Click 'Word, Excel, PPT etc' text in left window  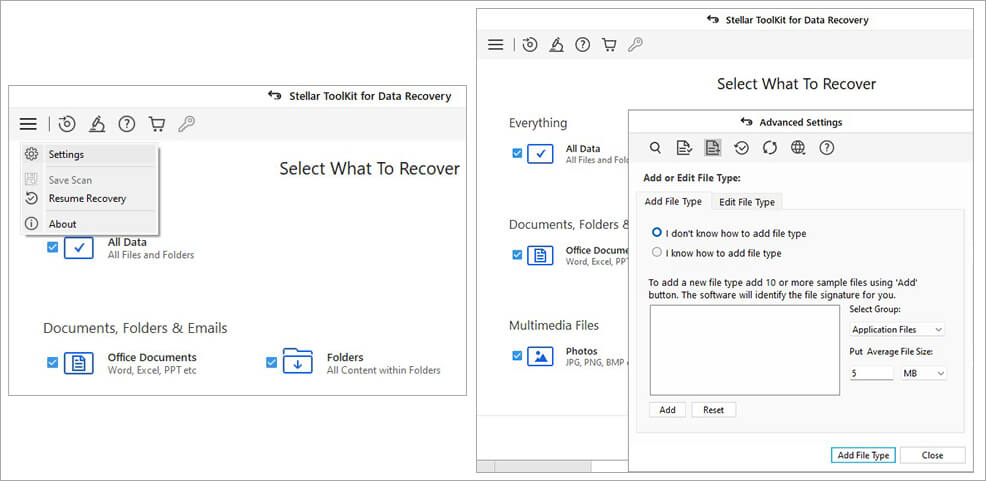152,370
